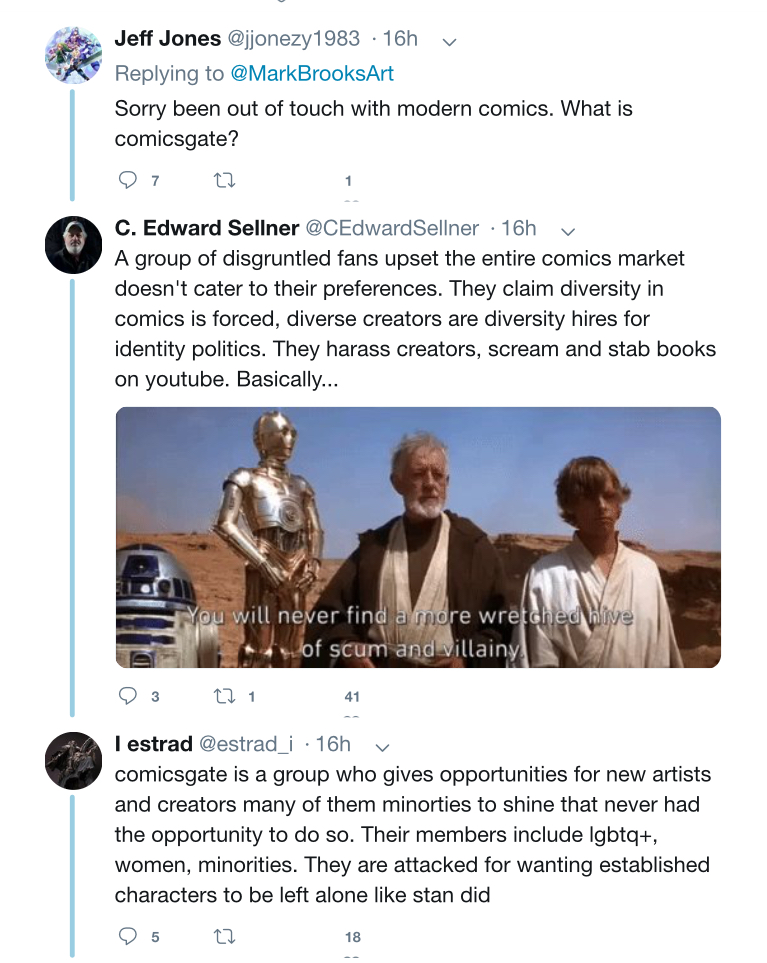Like Jeff Jones's tweet with 1 like

coord(348,181)
